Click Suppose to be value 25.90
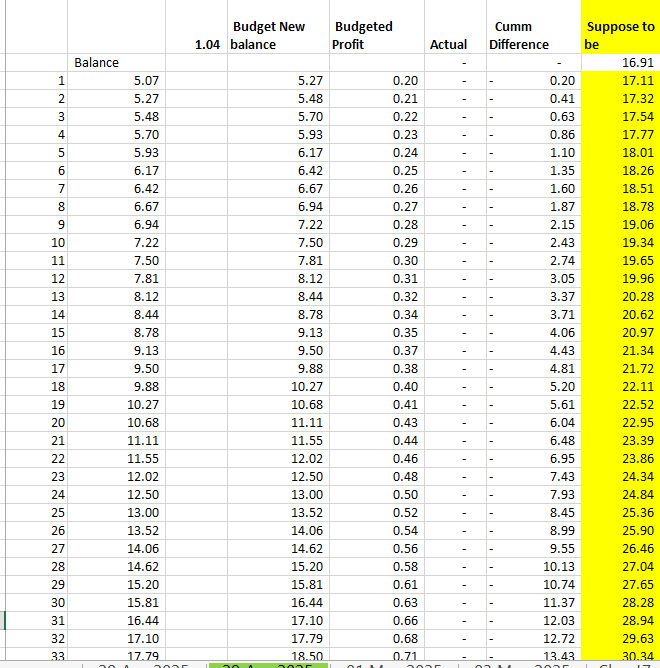660x668 pixels. pos(620,531)
